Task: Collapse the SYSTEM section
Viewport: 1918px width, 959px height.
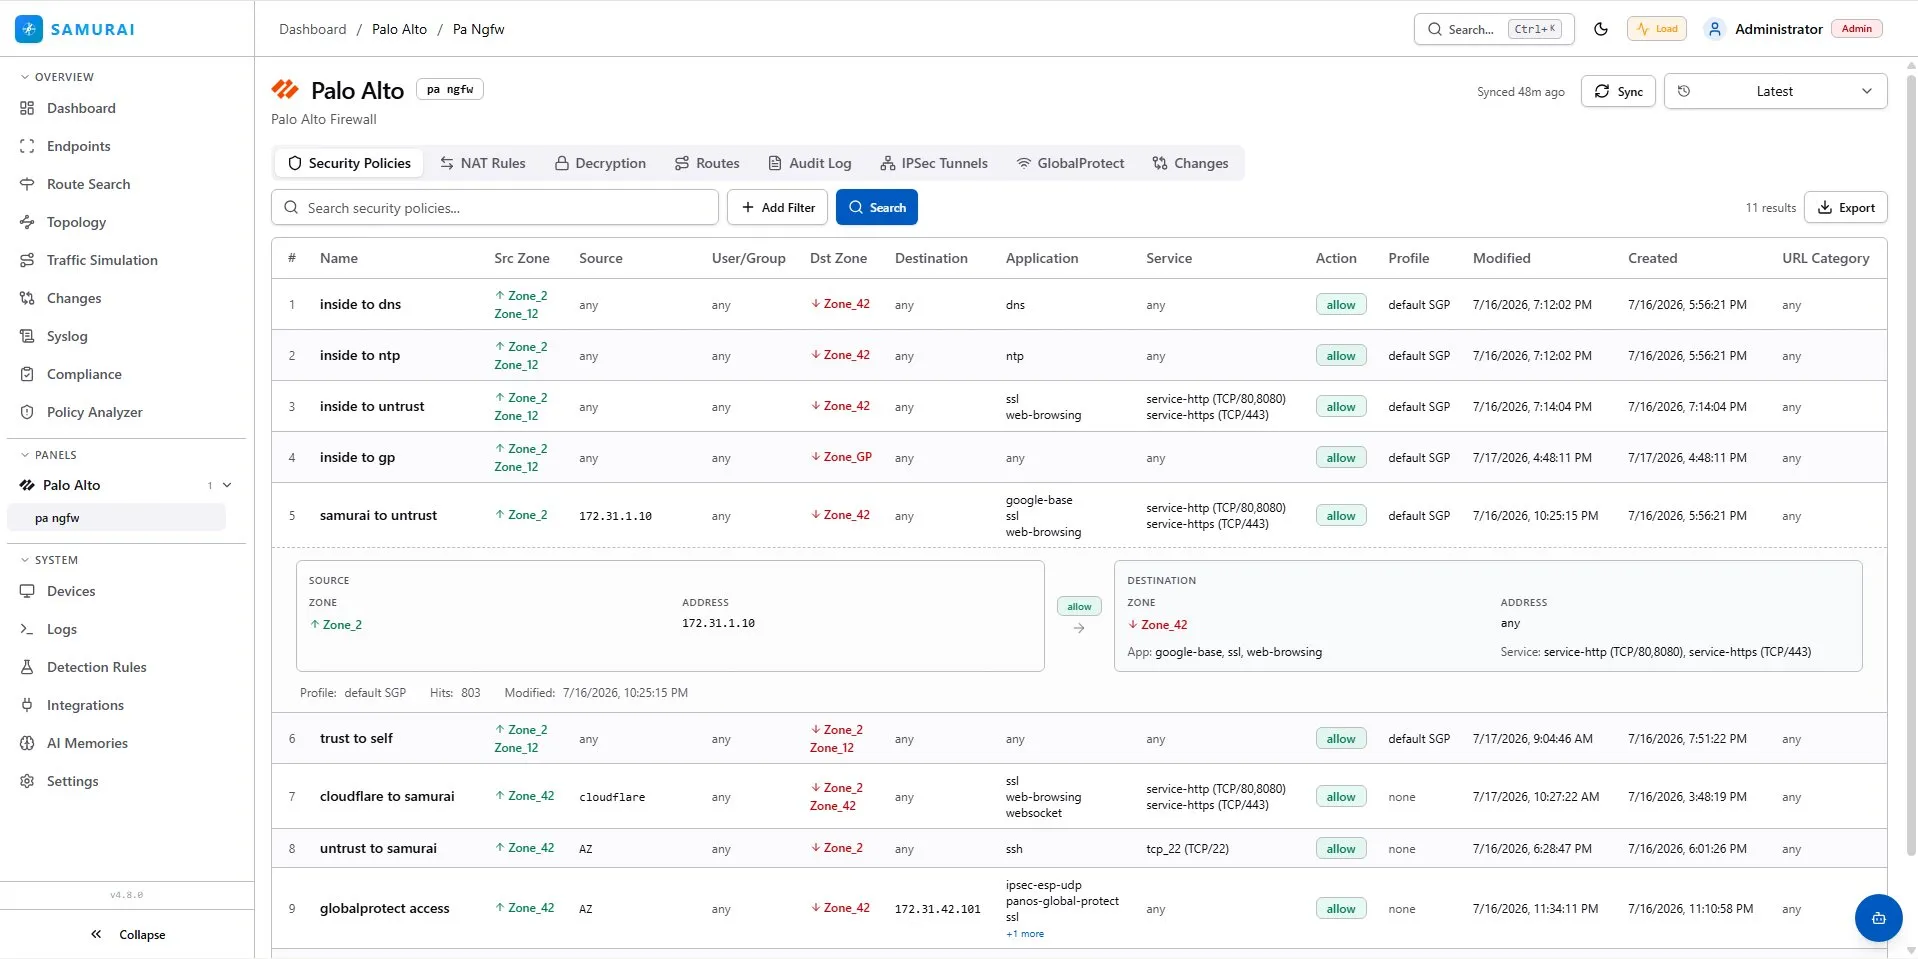Action: (x=50, y=560)
